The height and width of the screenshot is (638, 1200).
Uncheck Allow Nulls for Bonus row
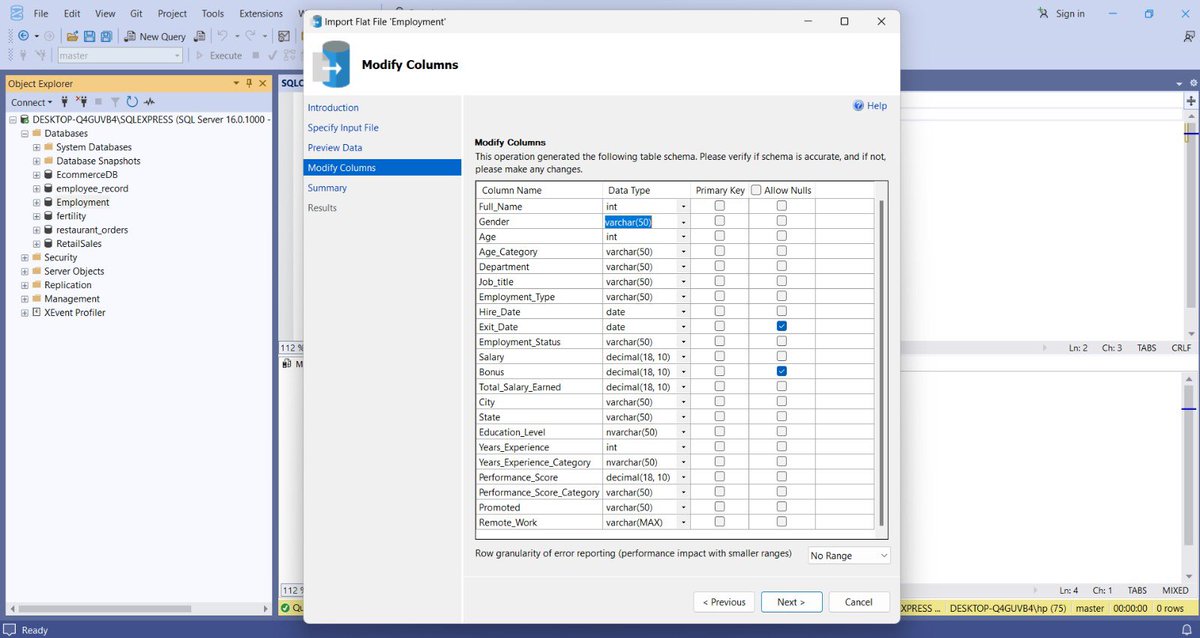click(782, 371)
